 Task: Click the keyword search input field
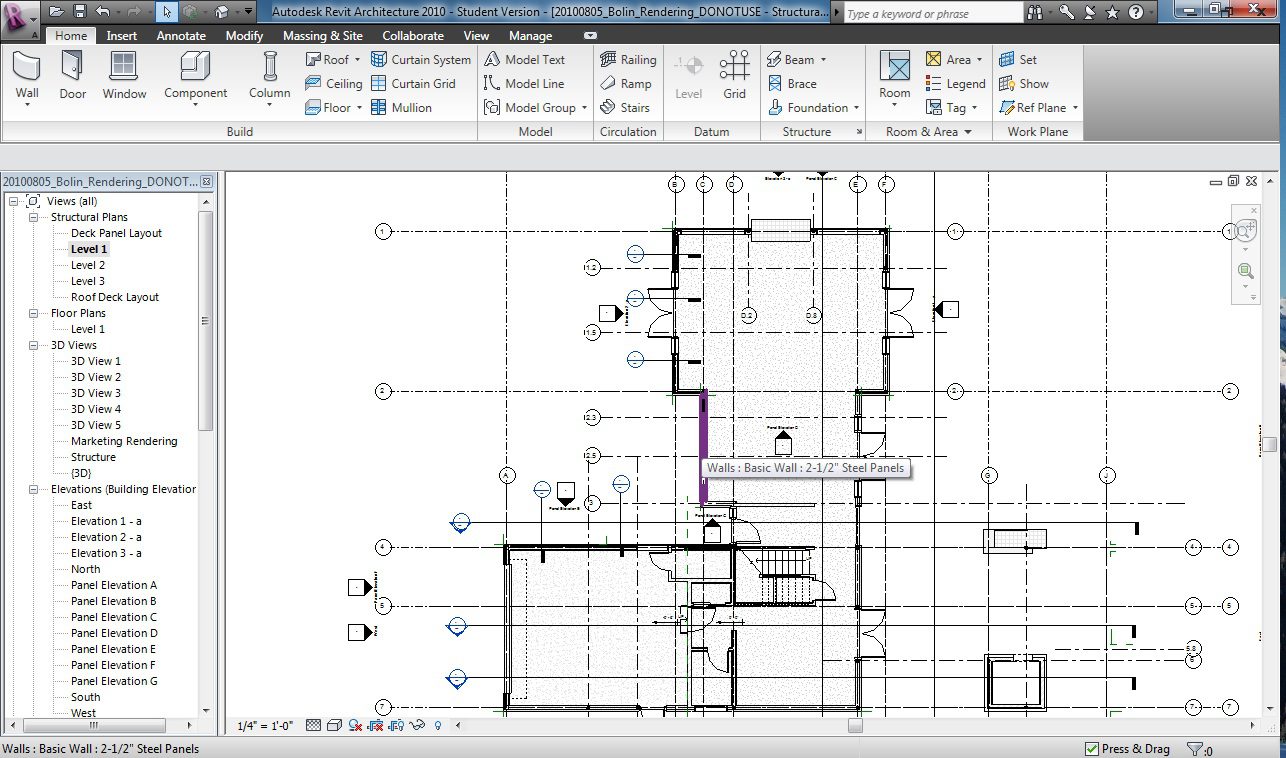[930, 14]
